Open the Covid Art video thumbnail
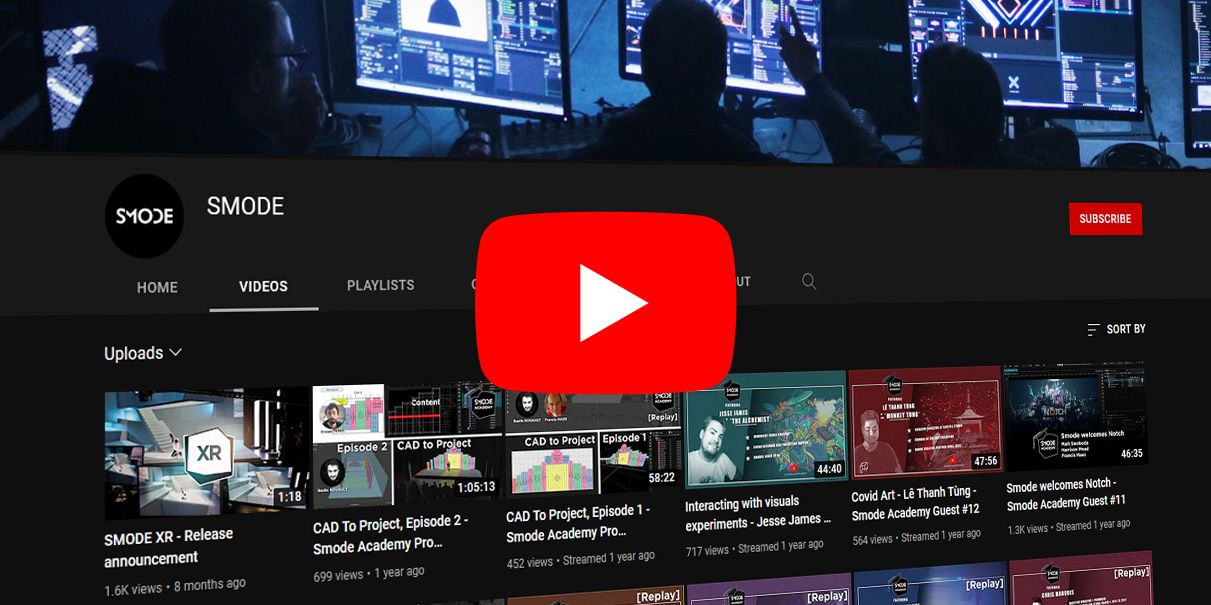This screenshot has height=605, width=1211. (925, 420)
